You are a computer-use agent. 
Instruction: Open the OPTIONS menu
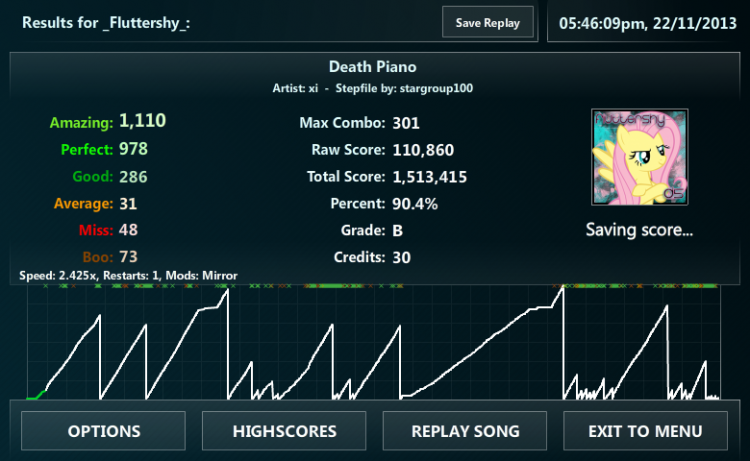pos(104,431)
